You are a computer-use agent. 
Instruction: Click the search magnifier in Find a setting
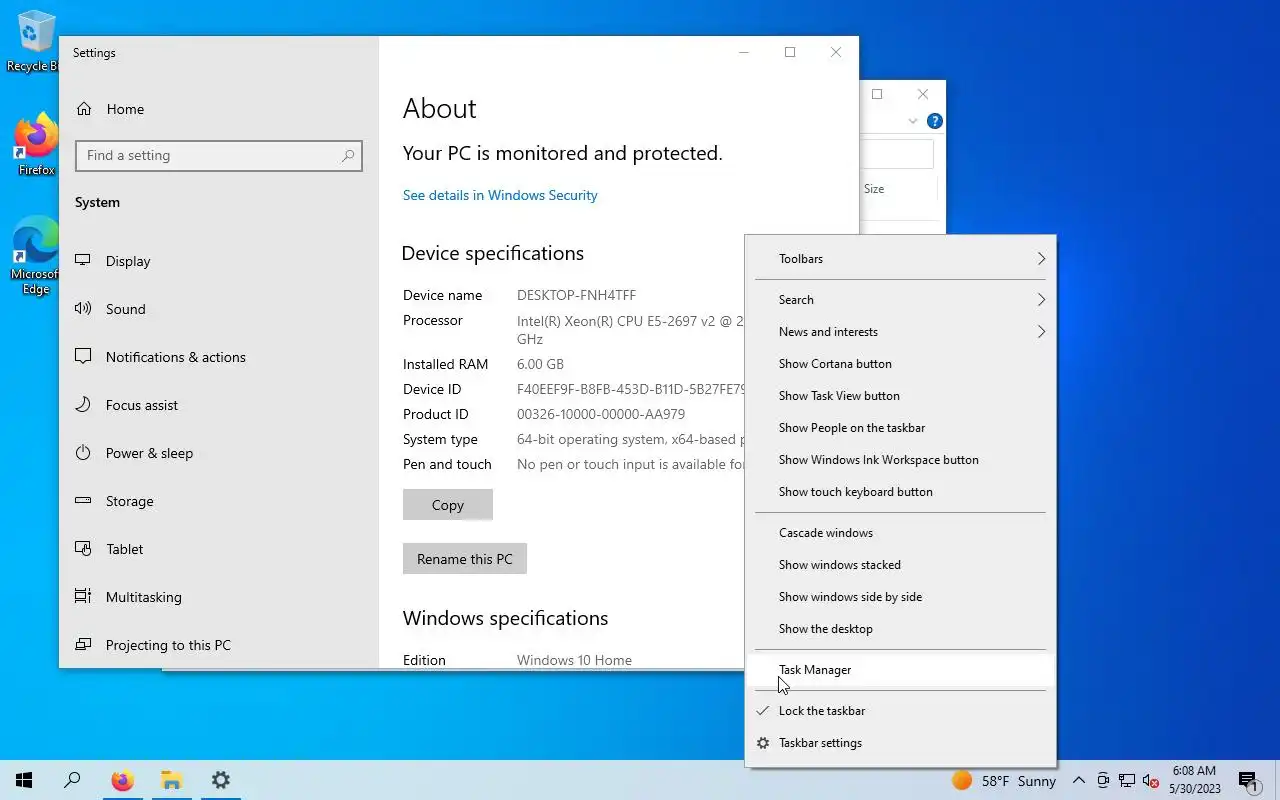(x=348, y=156)
